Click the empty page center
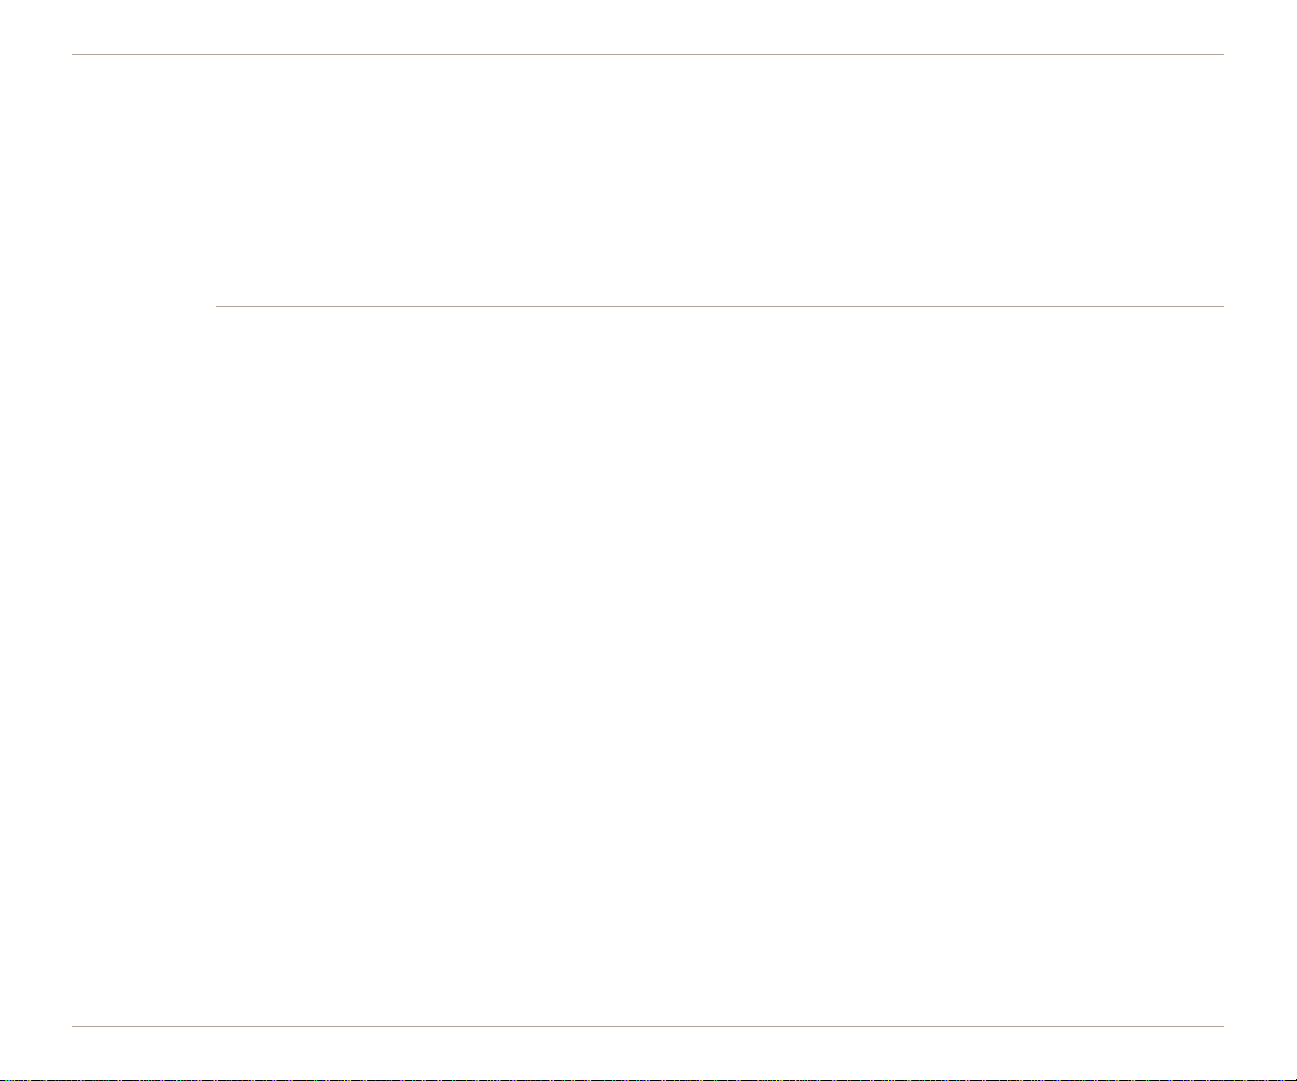 tap(648, 540)
